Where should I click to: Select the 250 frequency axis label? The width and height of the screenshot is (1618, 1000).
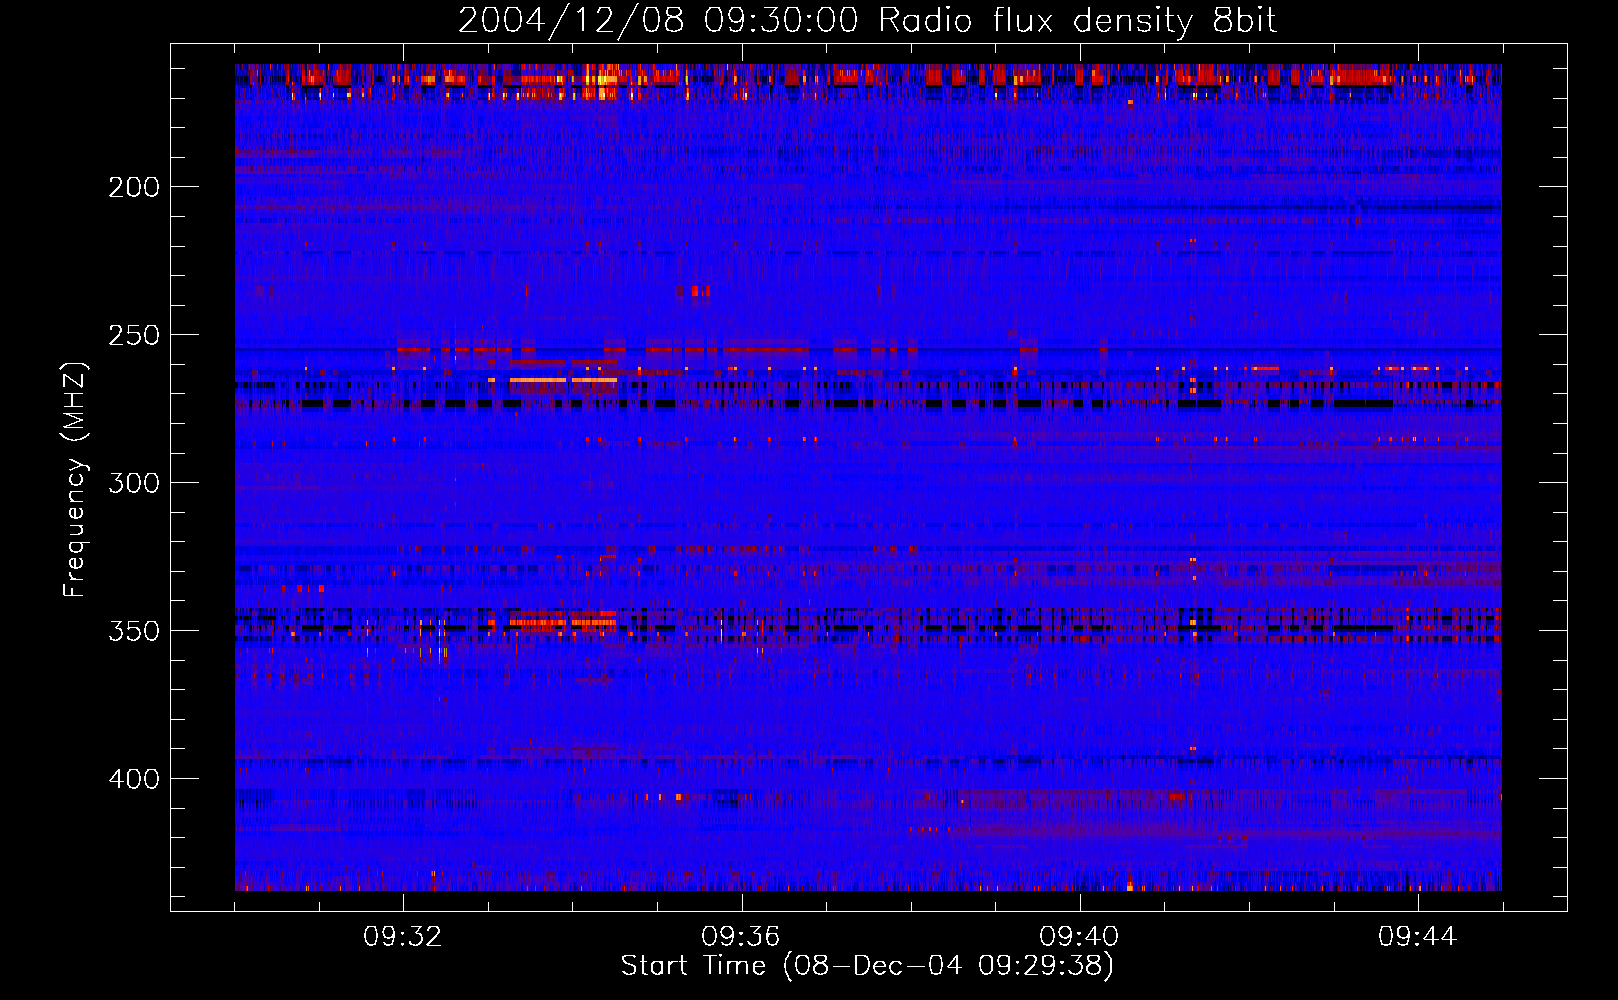(134, 335)
